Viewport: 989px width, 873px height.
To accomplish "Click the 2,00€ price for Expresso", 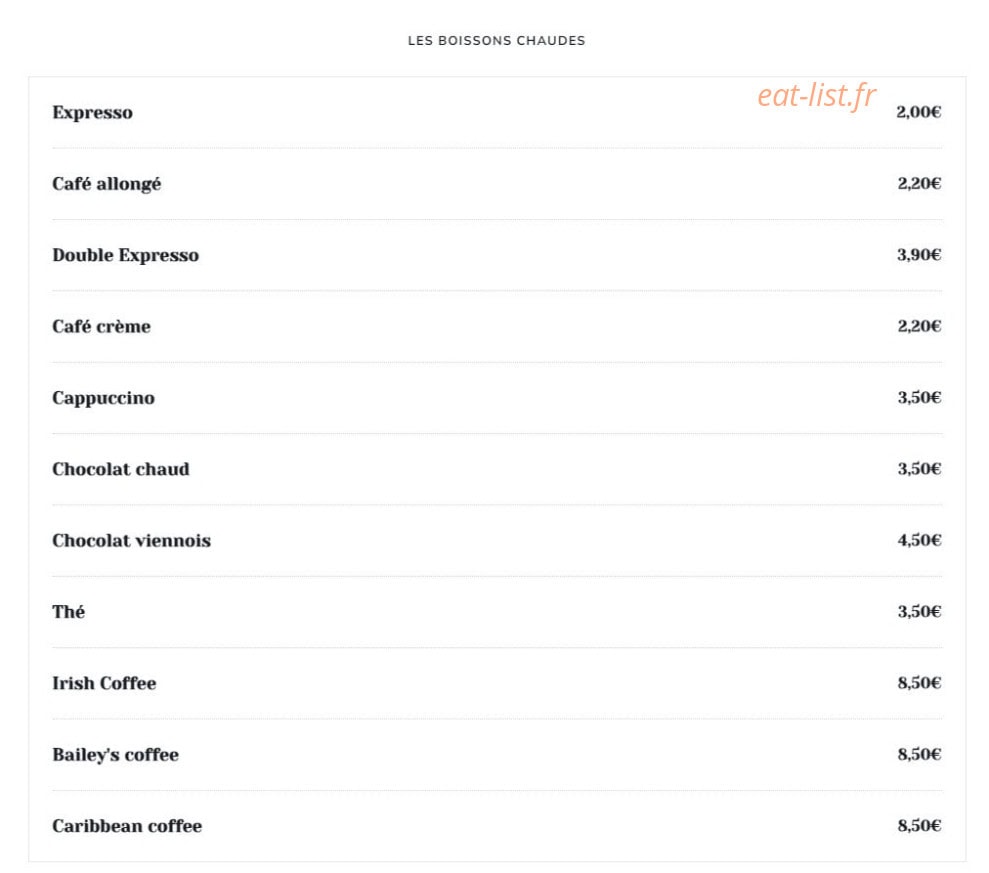I will [x=919, y=112].
